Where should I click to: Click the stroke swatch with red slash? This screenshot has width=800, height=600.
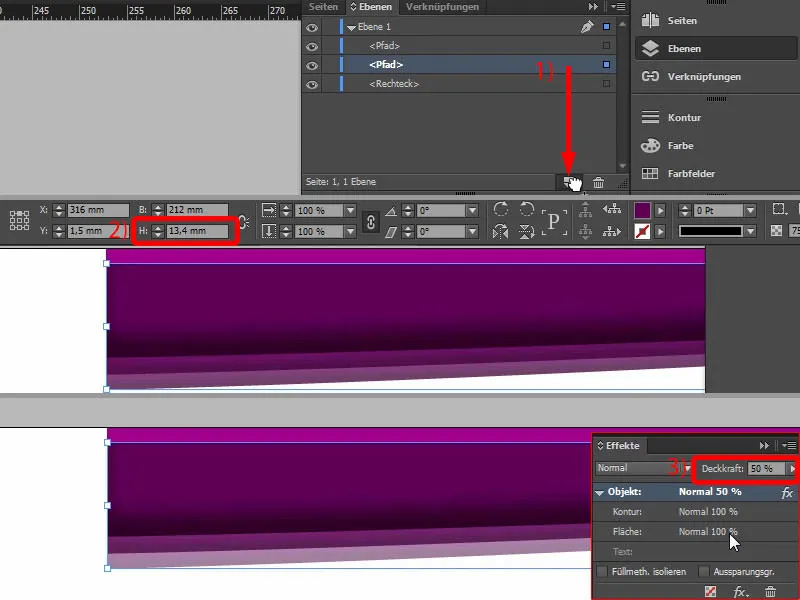[x=642, y=232]
